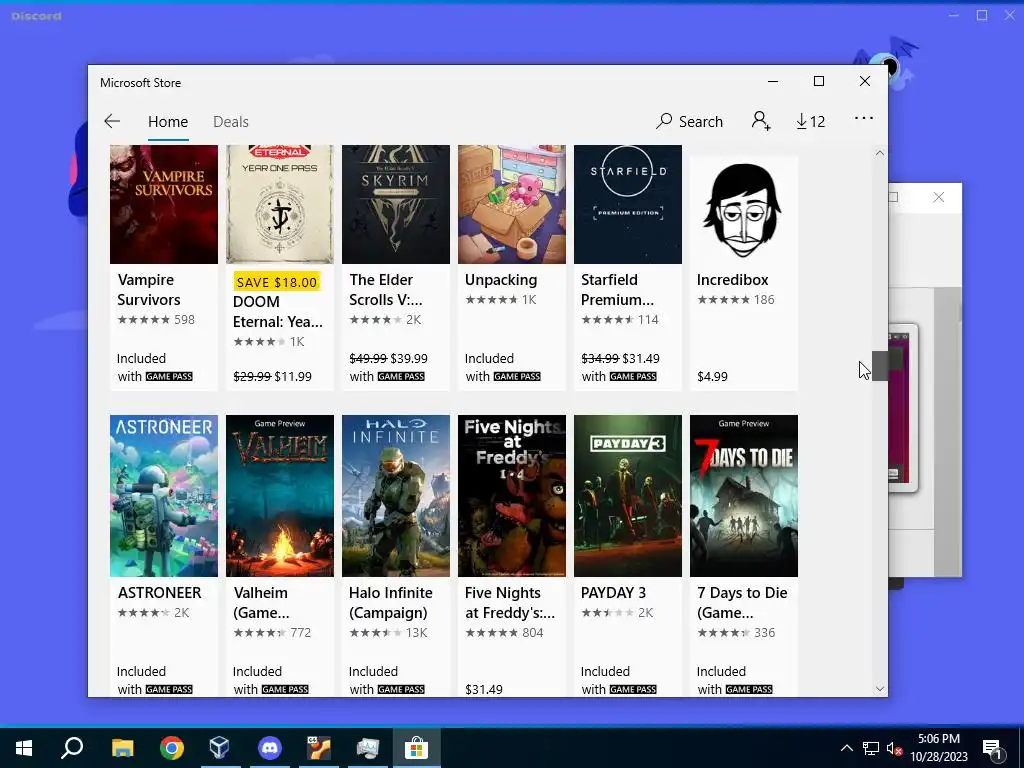Click the SAVE $18.00 badge
This screenshot has height=768, width=1024.
(277, 281)
